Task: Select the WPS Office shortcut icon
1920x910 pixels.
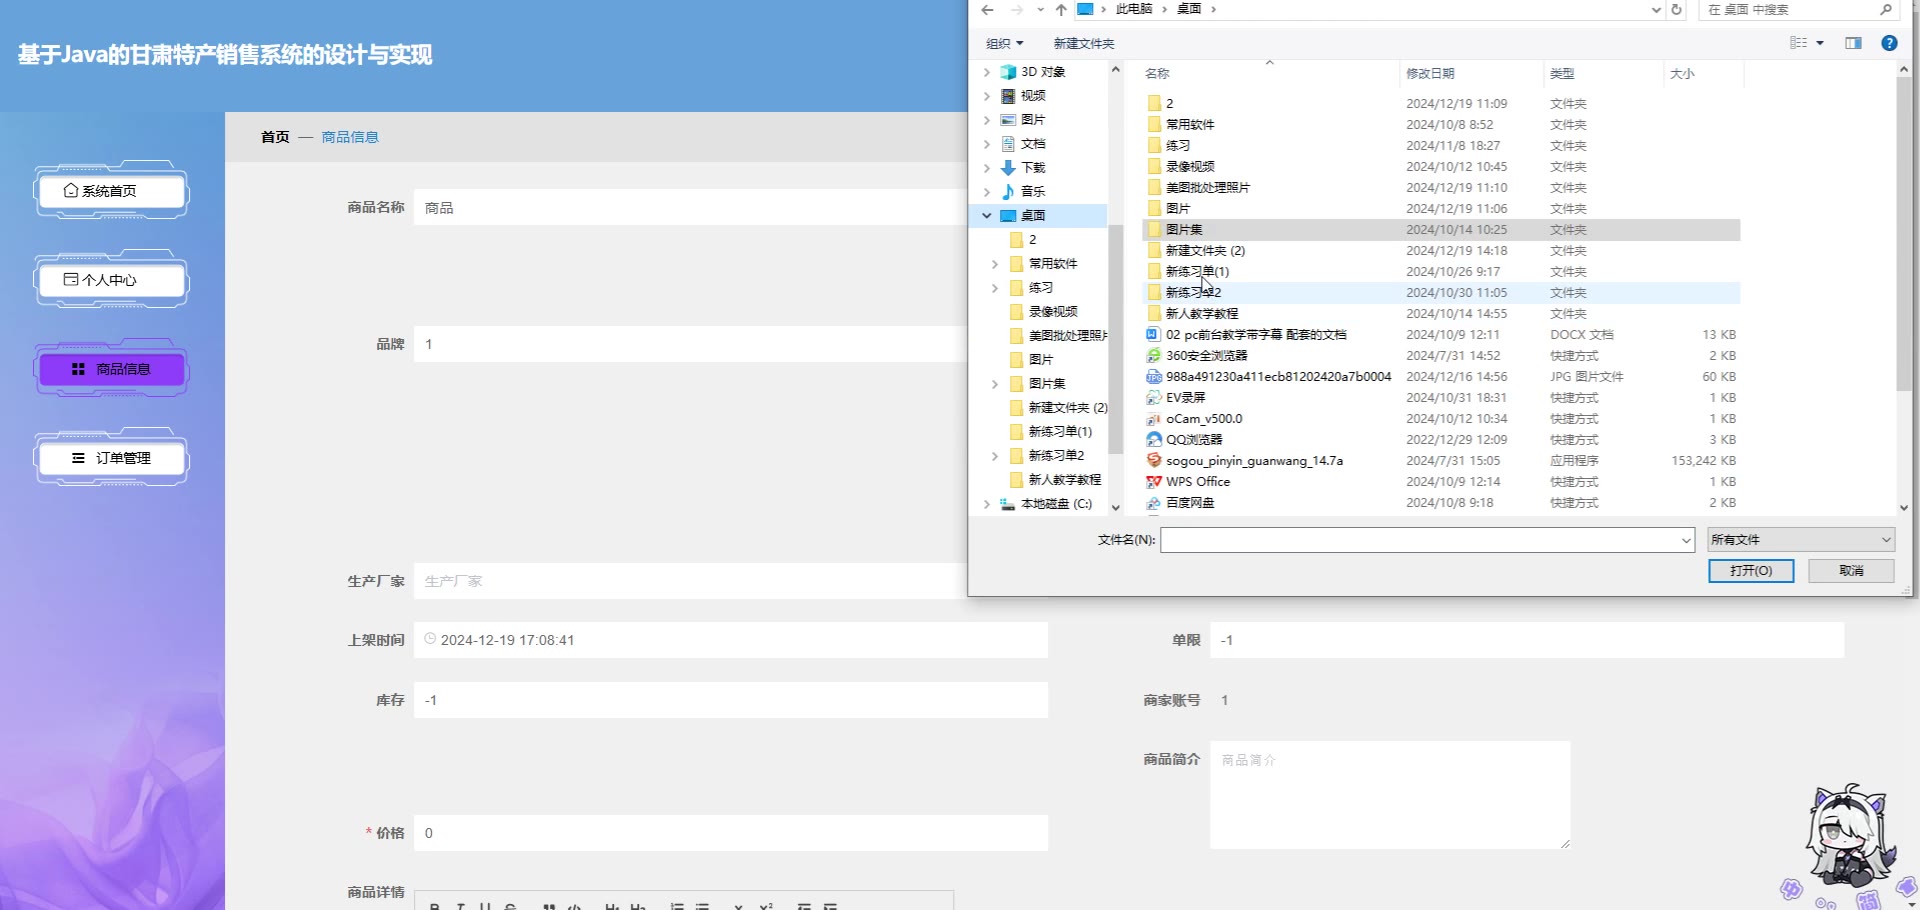Action: coord(1154,482)
